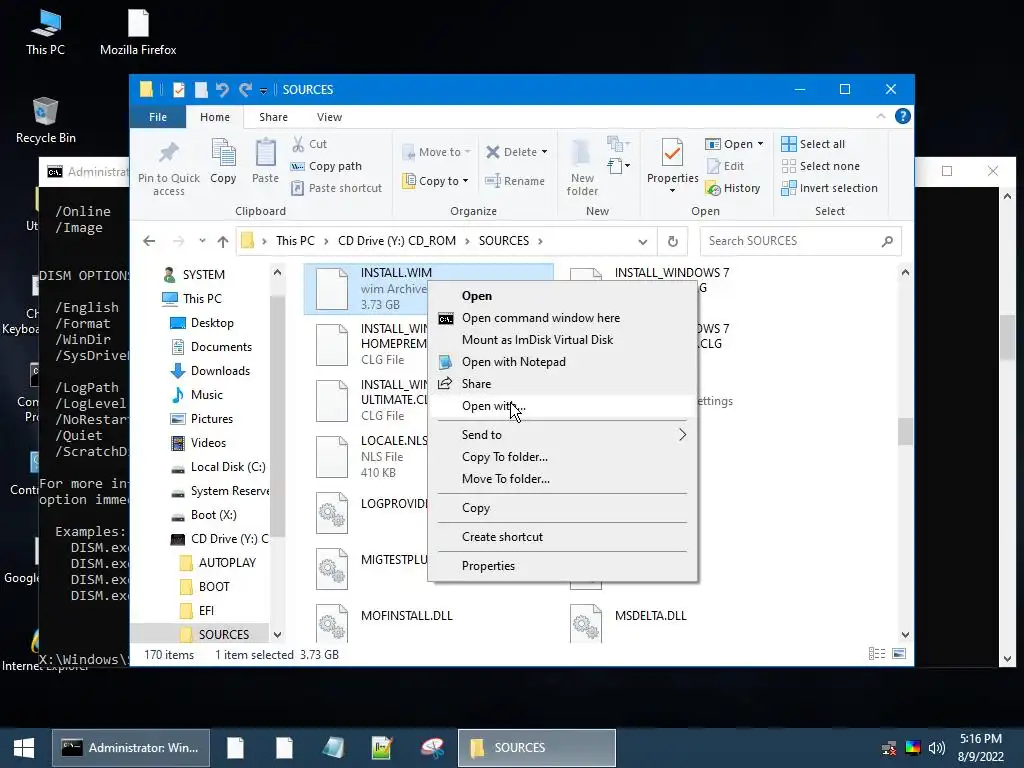Click Properties in the context menu
1024x768 pixels.
[562, 566]
